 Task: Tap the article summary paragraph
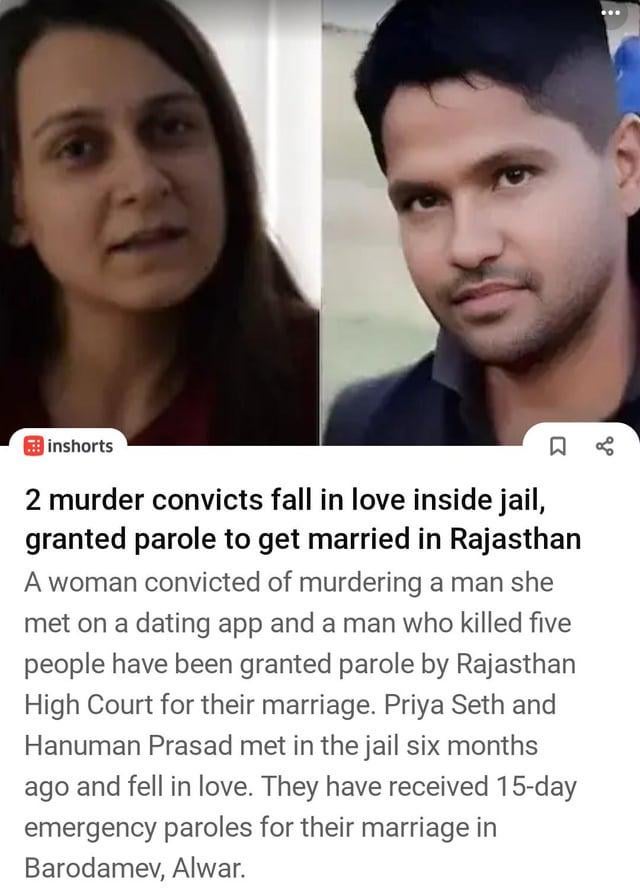[x=301, y=725]
